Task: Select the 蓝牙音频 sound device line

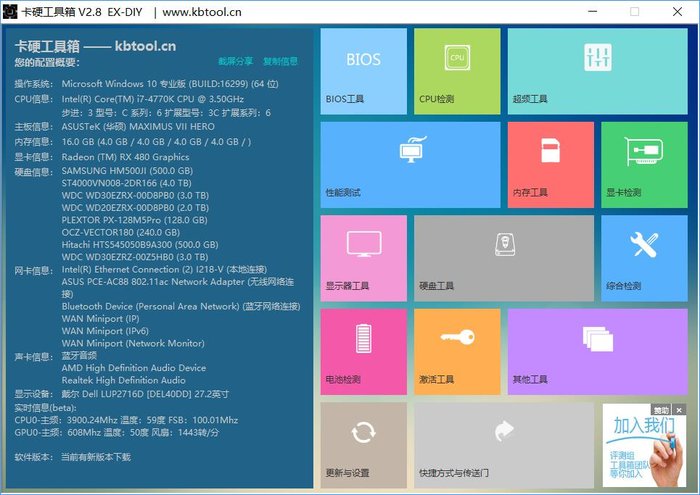Action: coord(79,355)
